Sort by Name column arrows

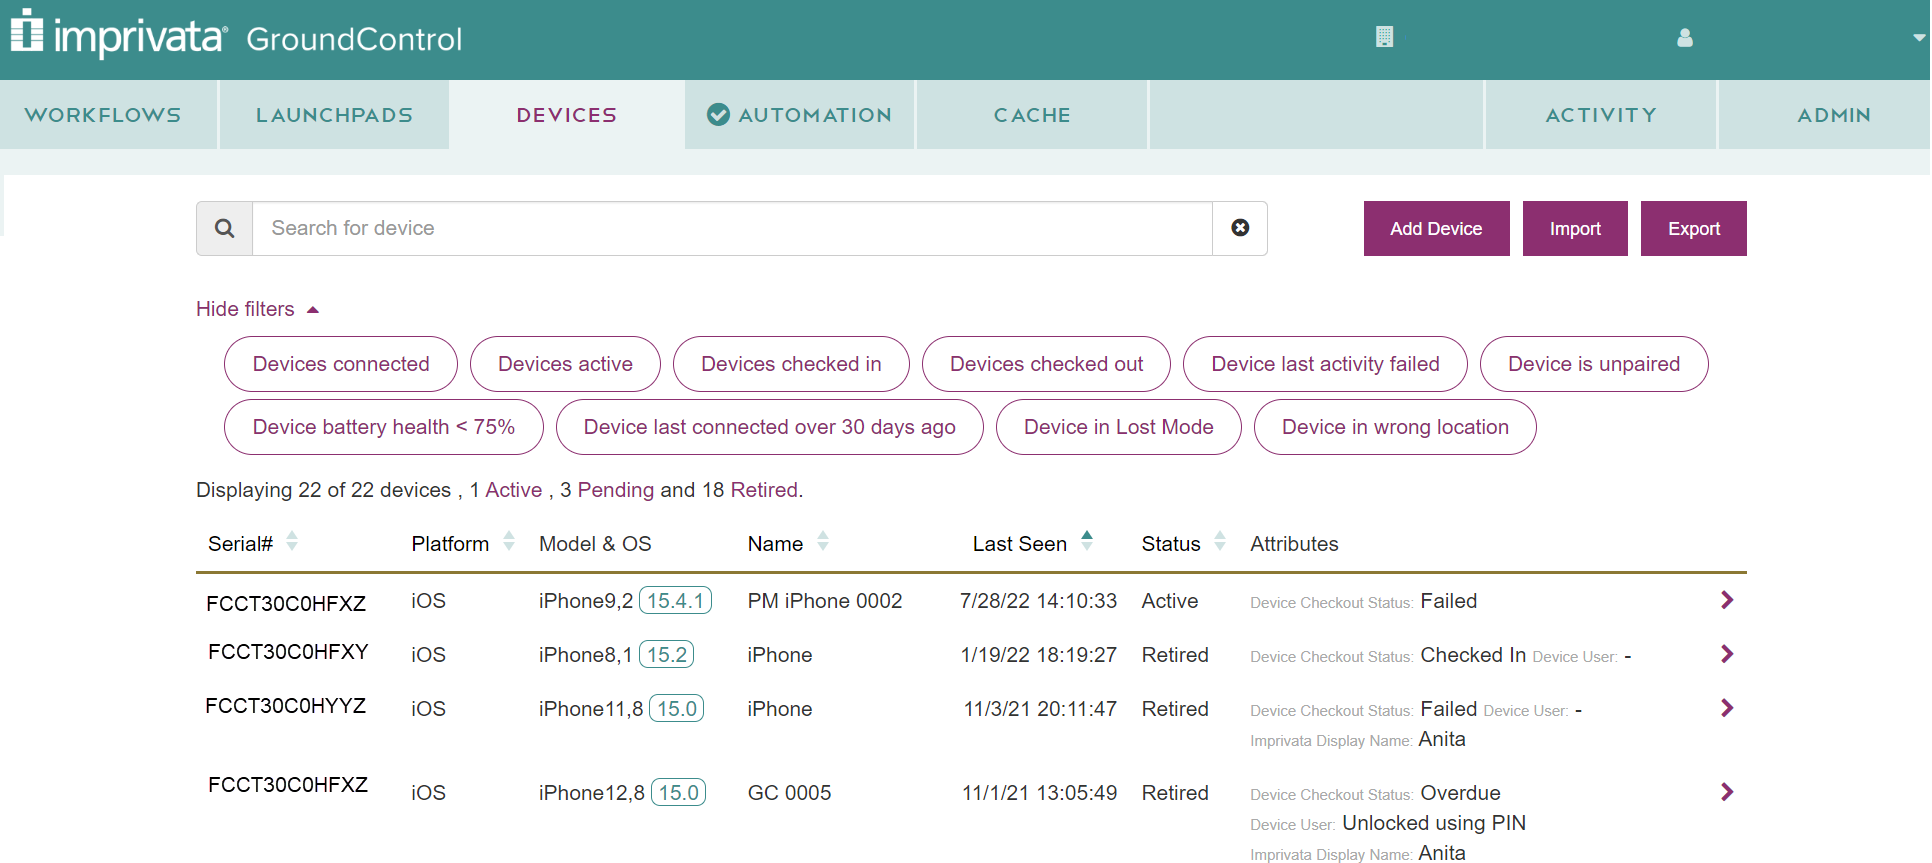coord(823,542)
